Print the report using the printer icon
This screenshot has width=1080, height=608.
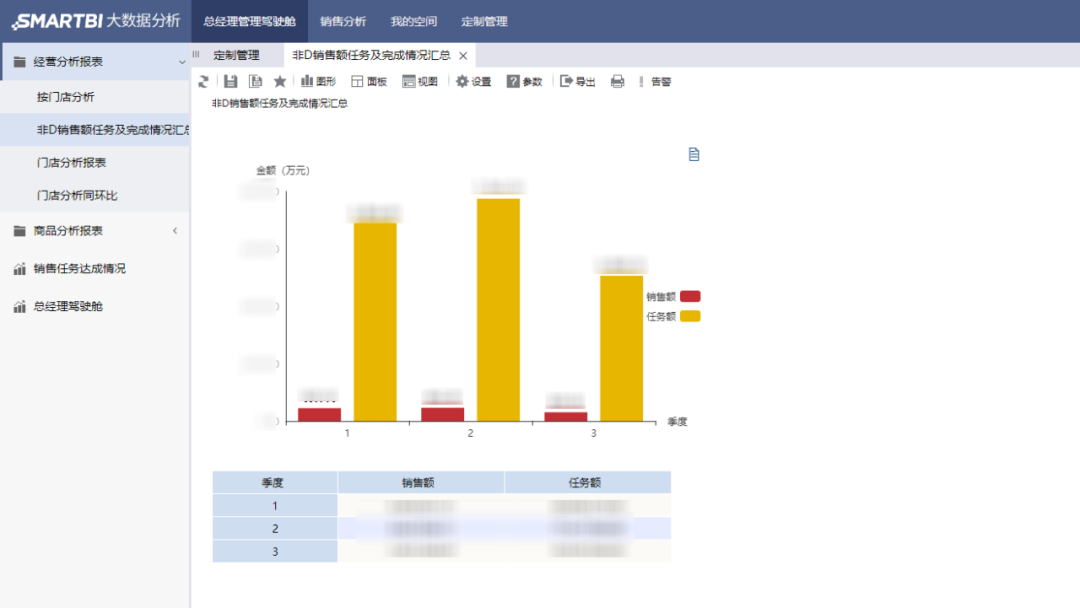point(617,81)
